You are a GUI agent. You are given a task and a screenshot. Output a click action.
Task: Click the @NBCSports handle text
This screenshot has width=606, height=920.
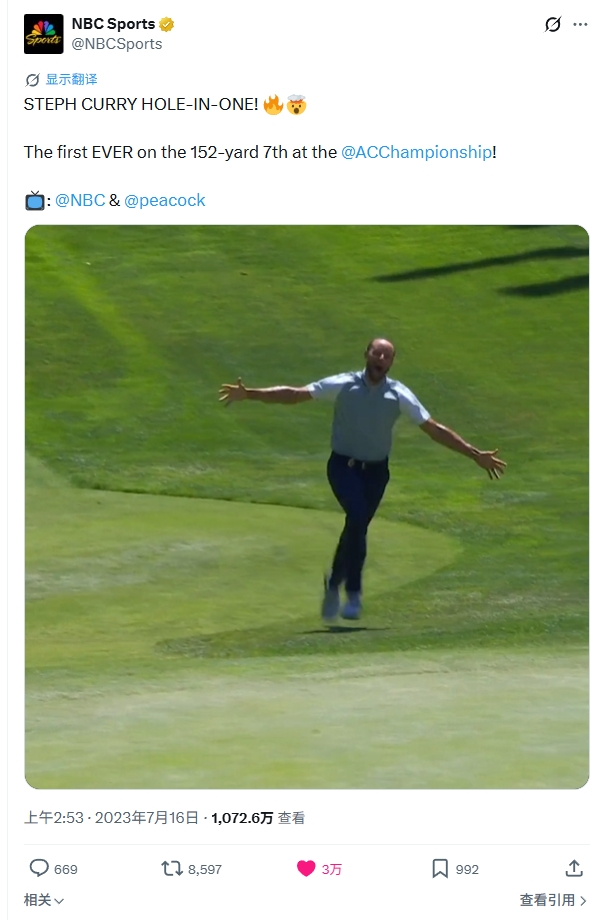pyautogui.click(x=117, y=44)
